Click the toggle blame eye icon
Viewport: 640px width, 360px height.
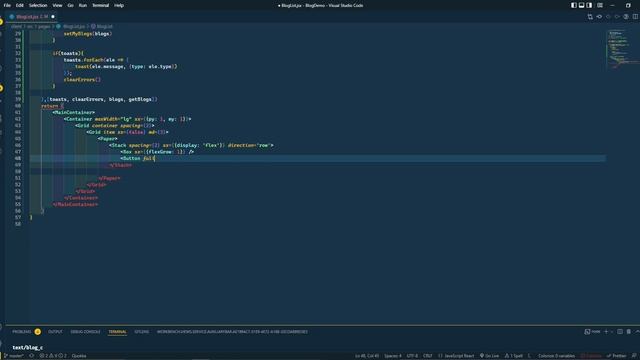(599, 17)
